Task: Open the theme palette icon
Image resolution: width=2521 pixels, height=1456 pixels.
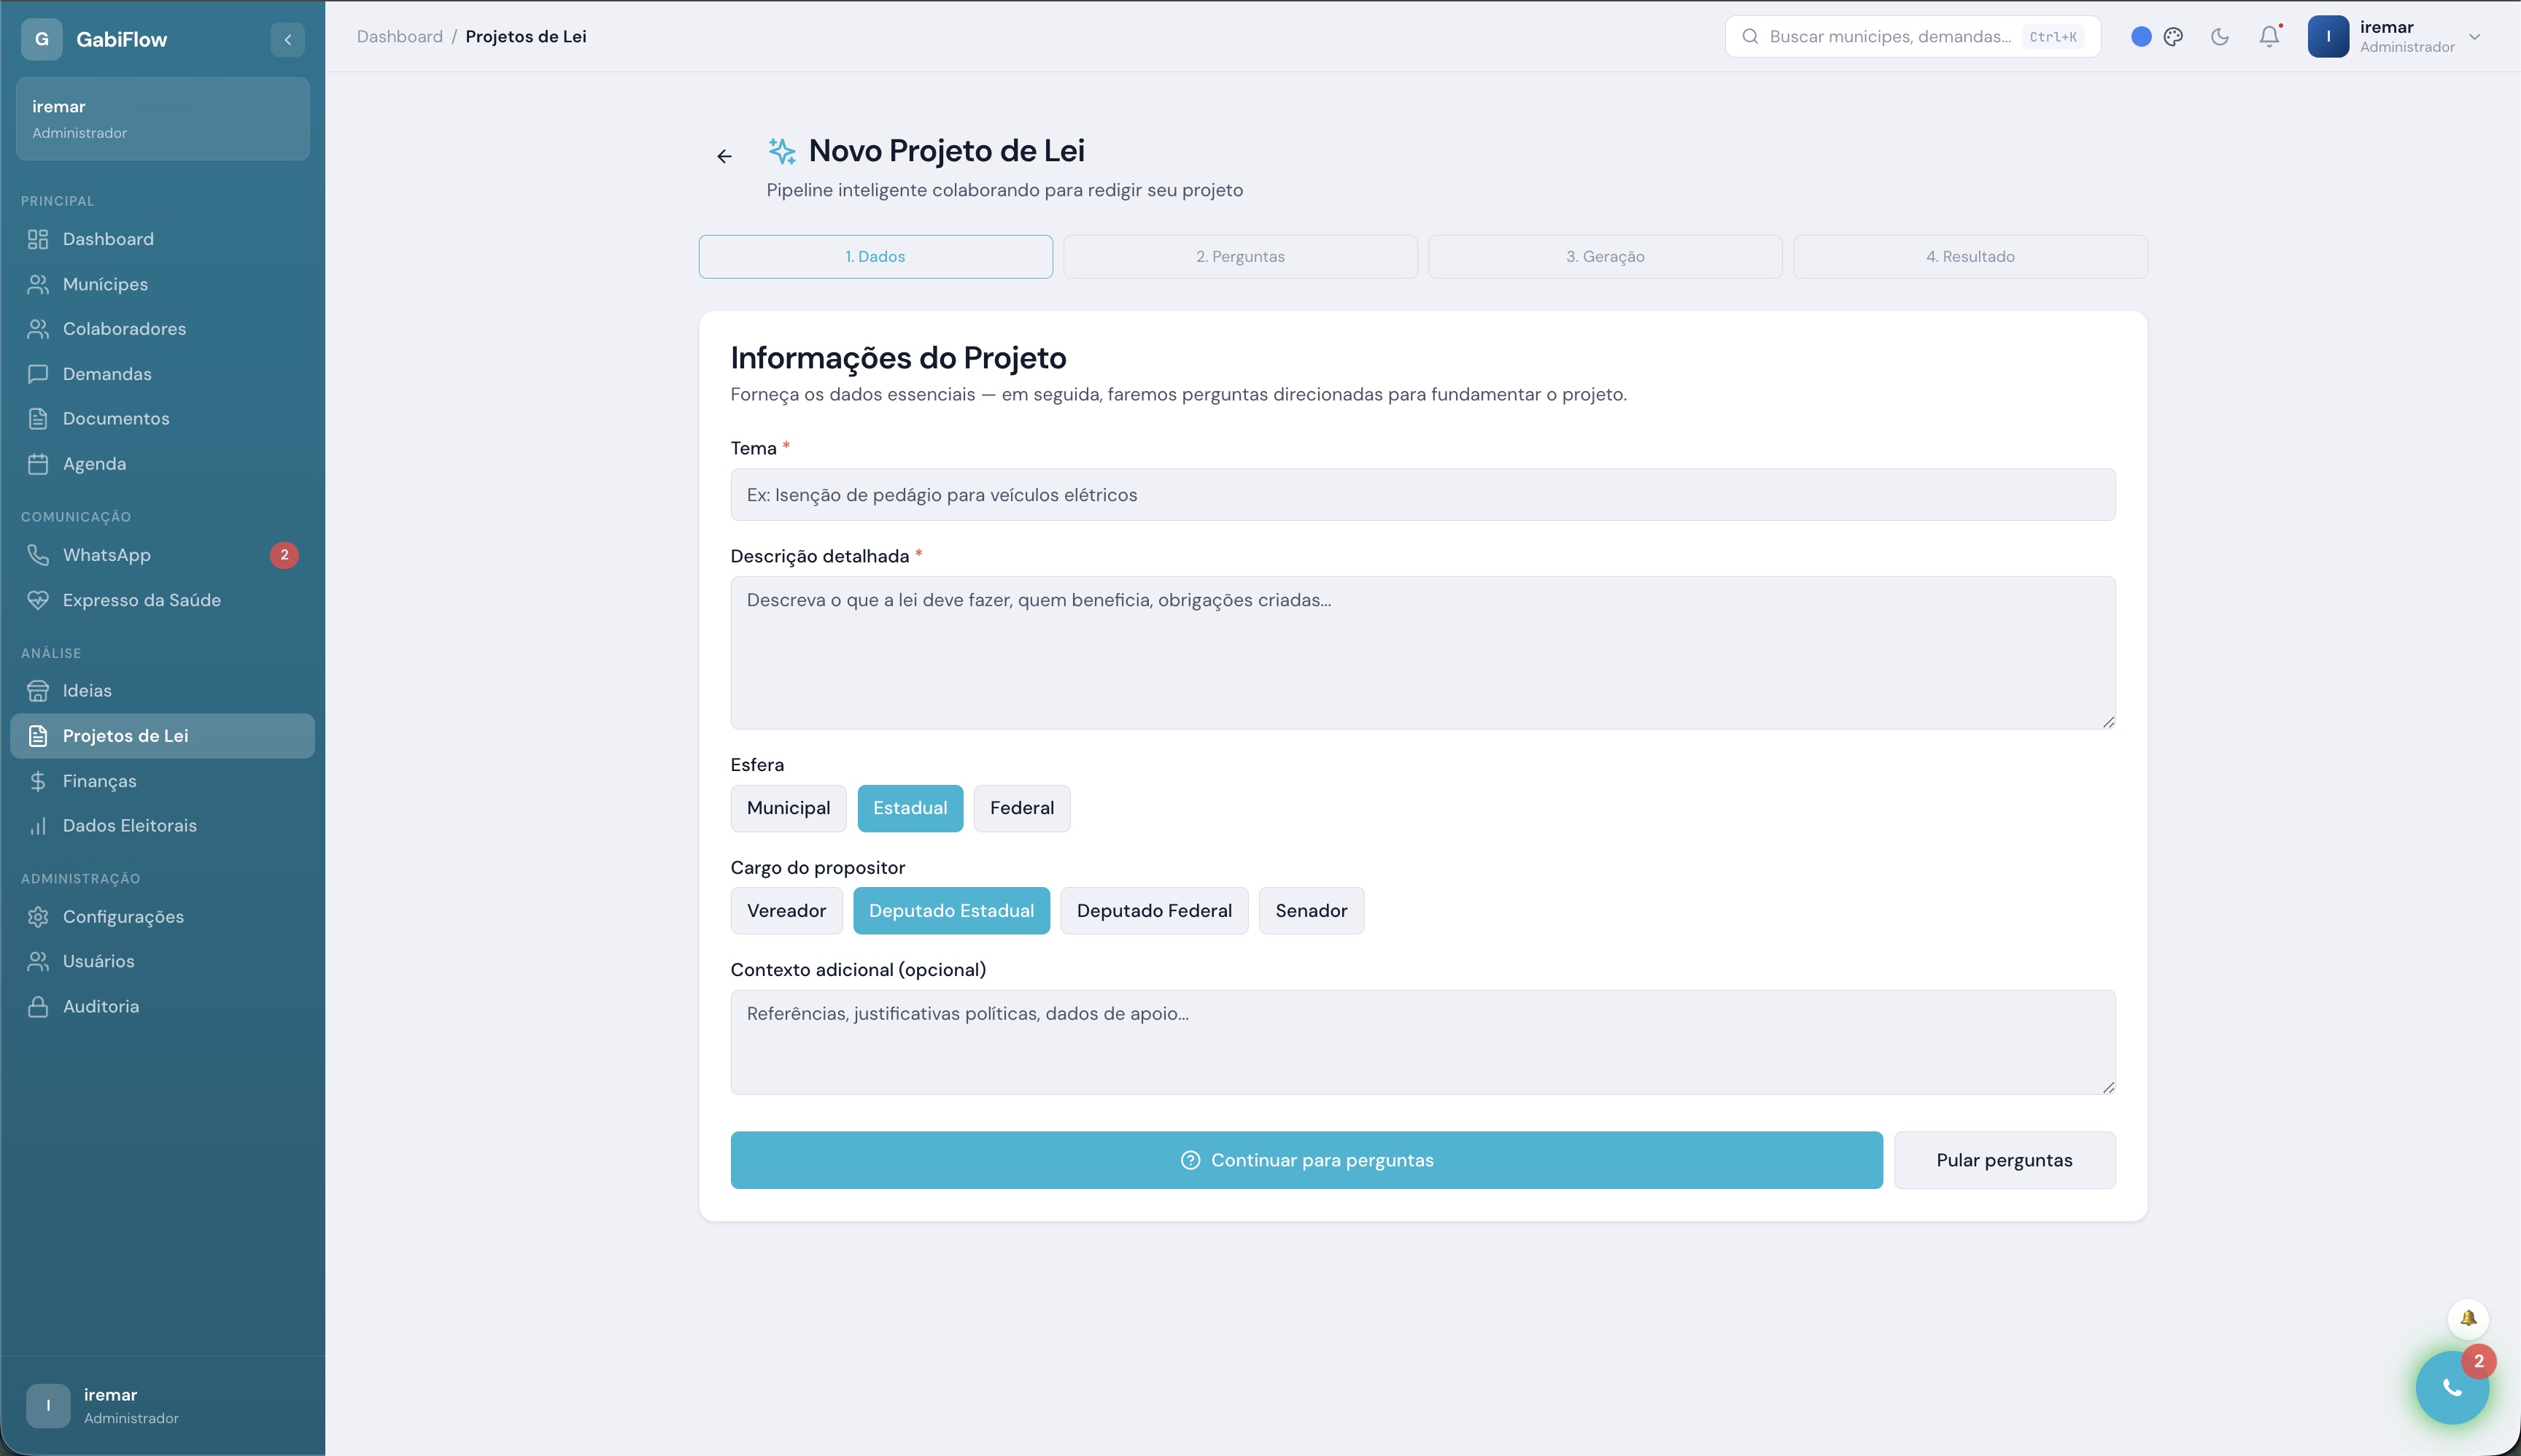Action: coord(2173,37)
